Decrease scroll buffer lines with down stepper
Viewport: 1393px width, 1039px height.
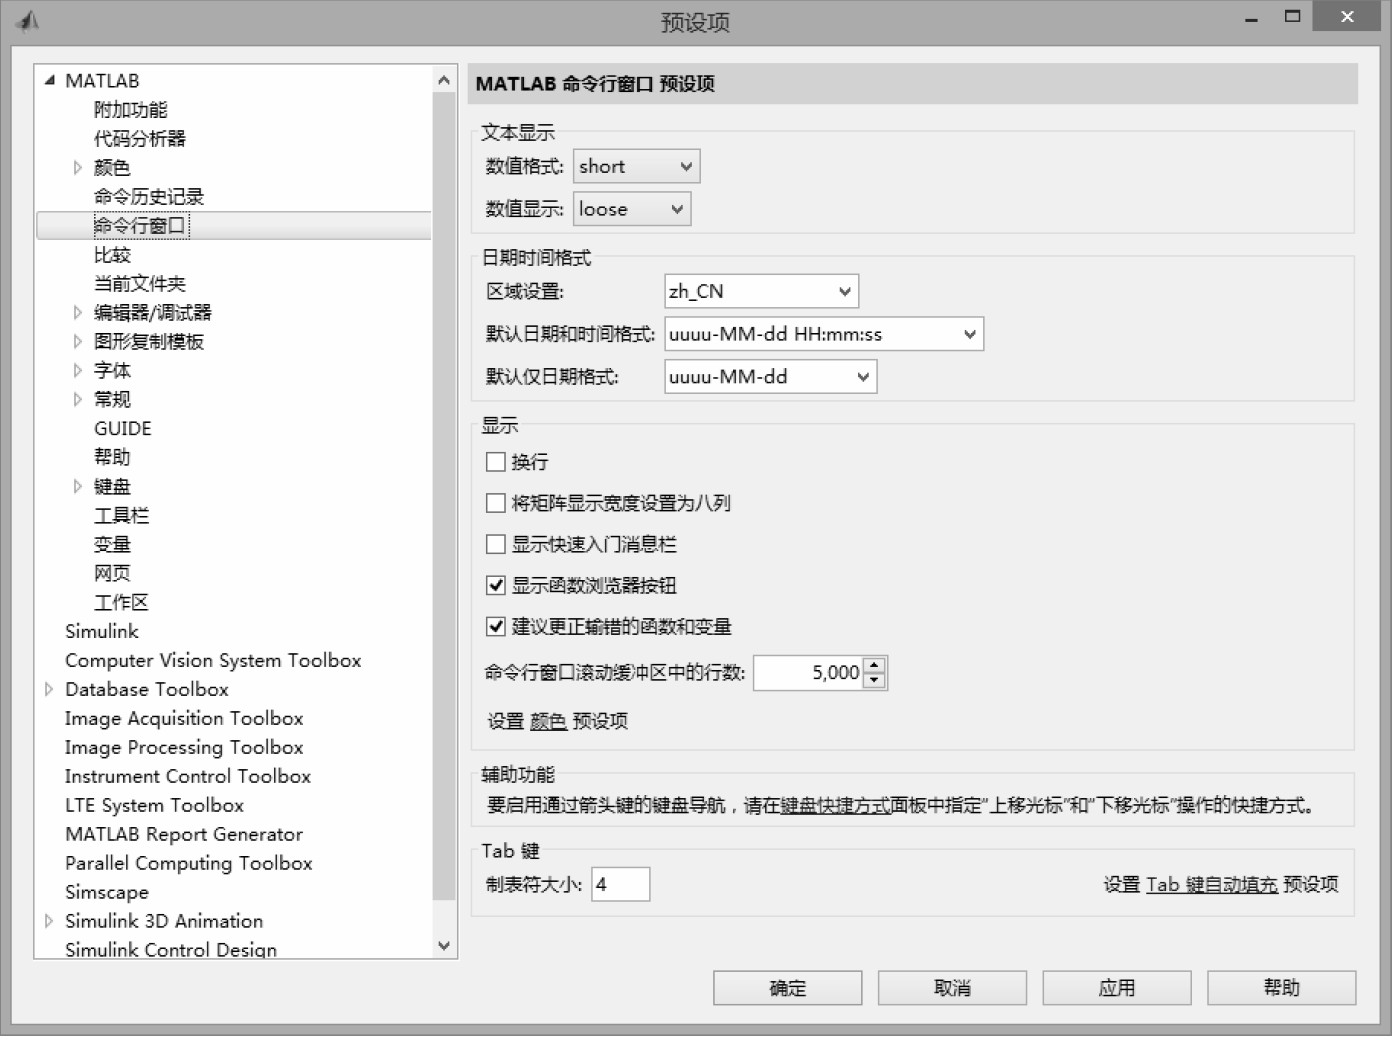(x=874, y=680)
